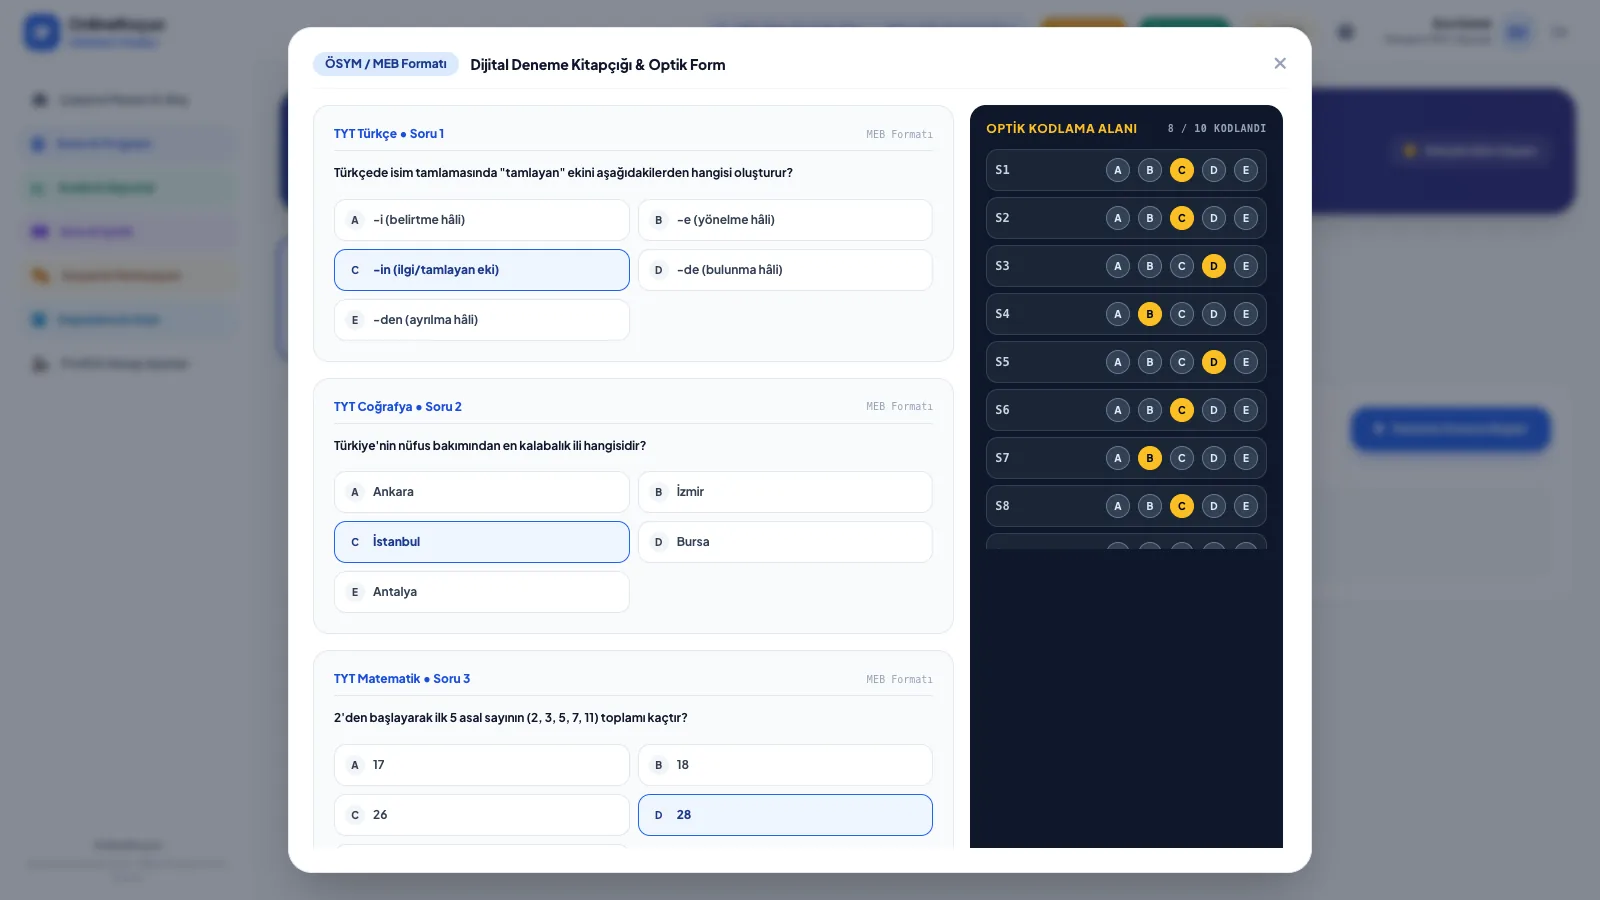Mark bubble A in optic row S6

pyautogui.click(x=1118, y=410)
